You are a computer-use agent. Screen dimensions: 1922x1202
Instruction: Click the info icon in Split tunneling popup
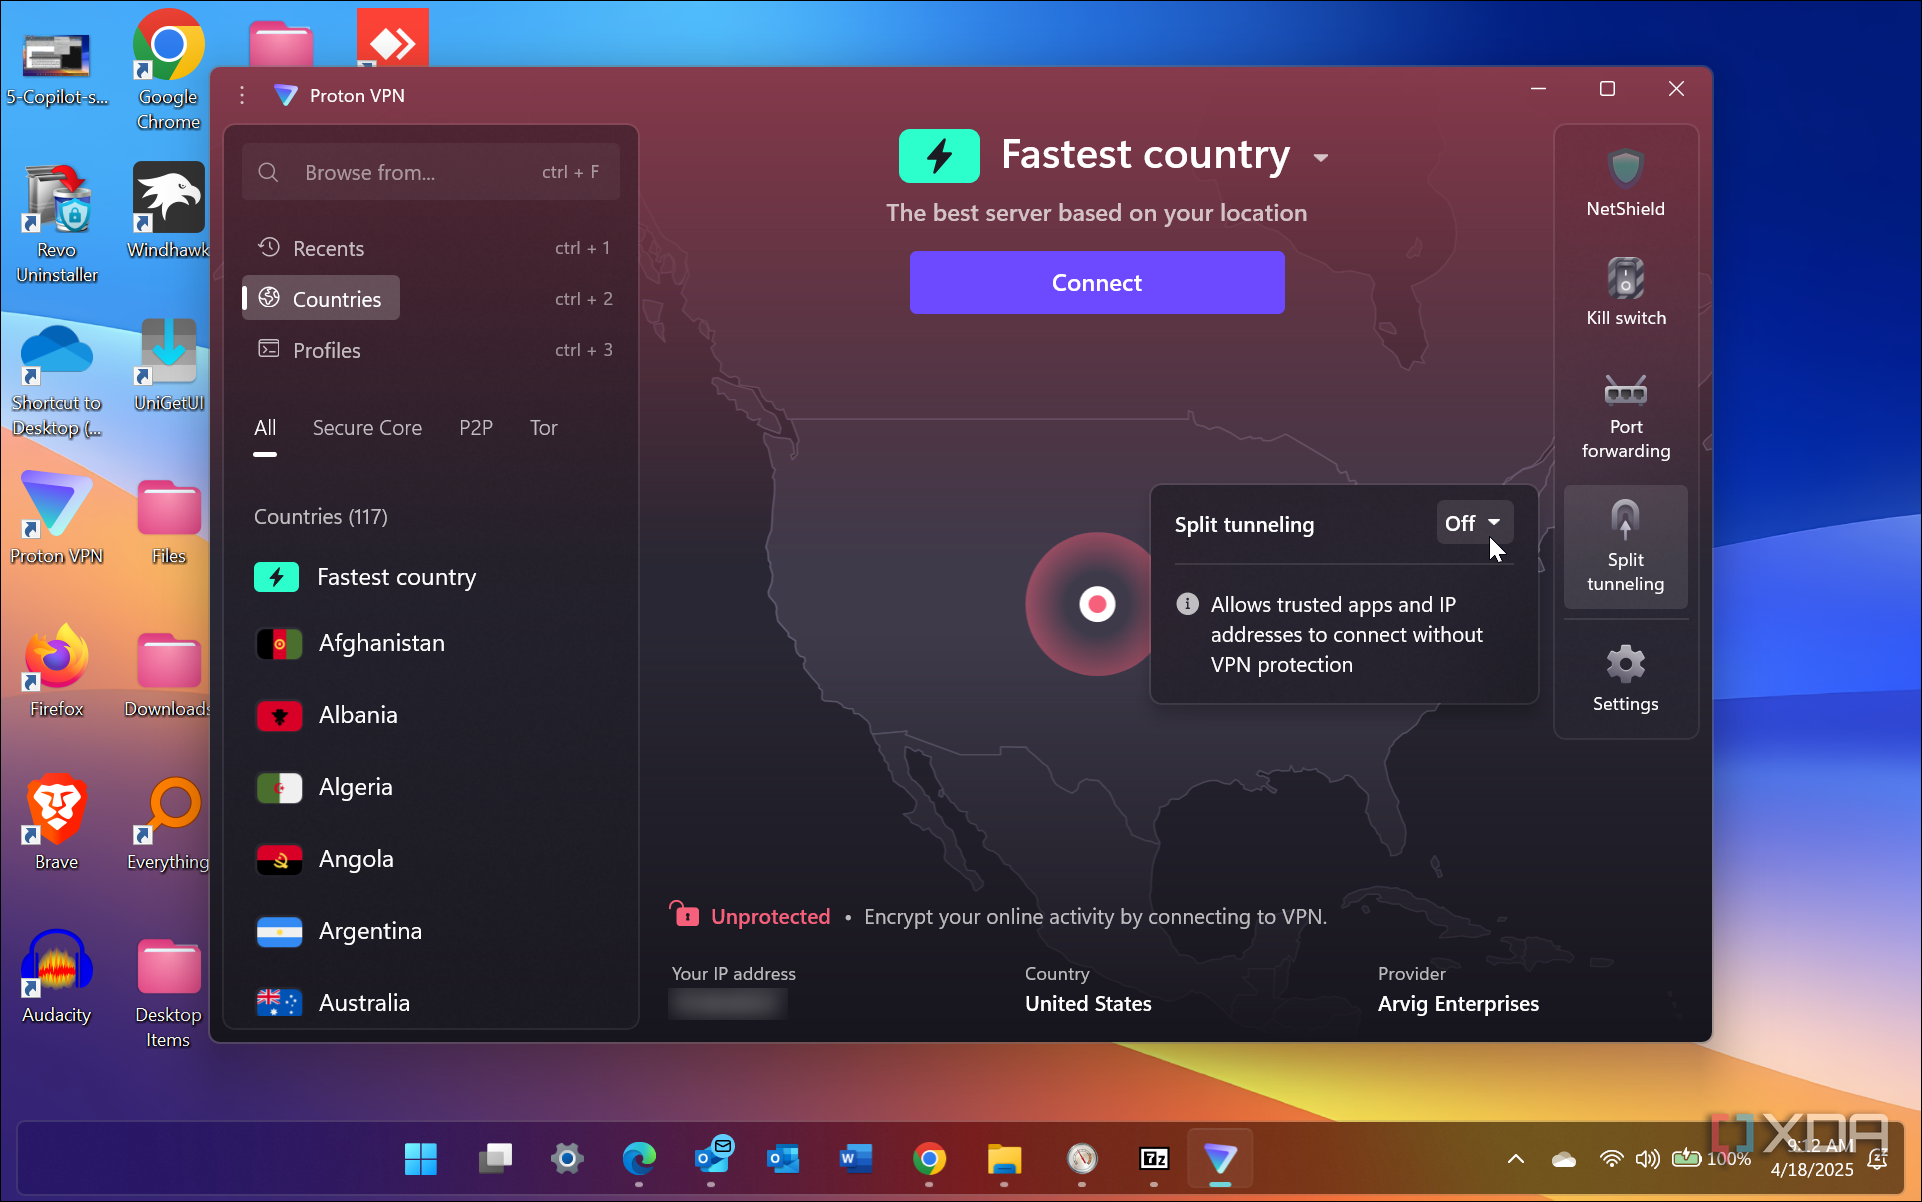coord(1187,604)
